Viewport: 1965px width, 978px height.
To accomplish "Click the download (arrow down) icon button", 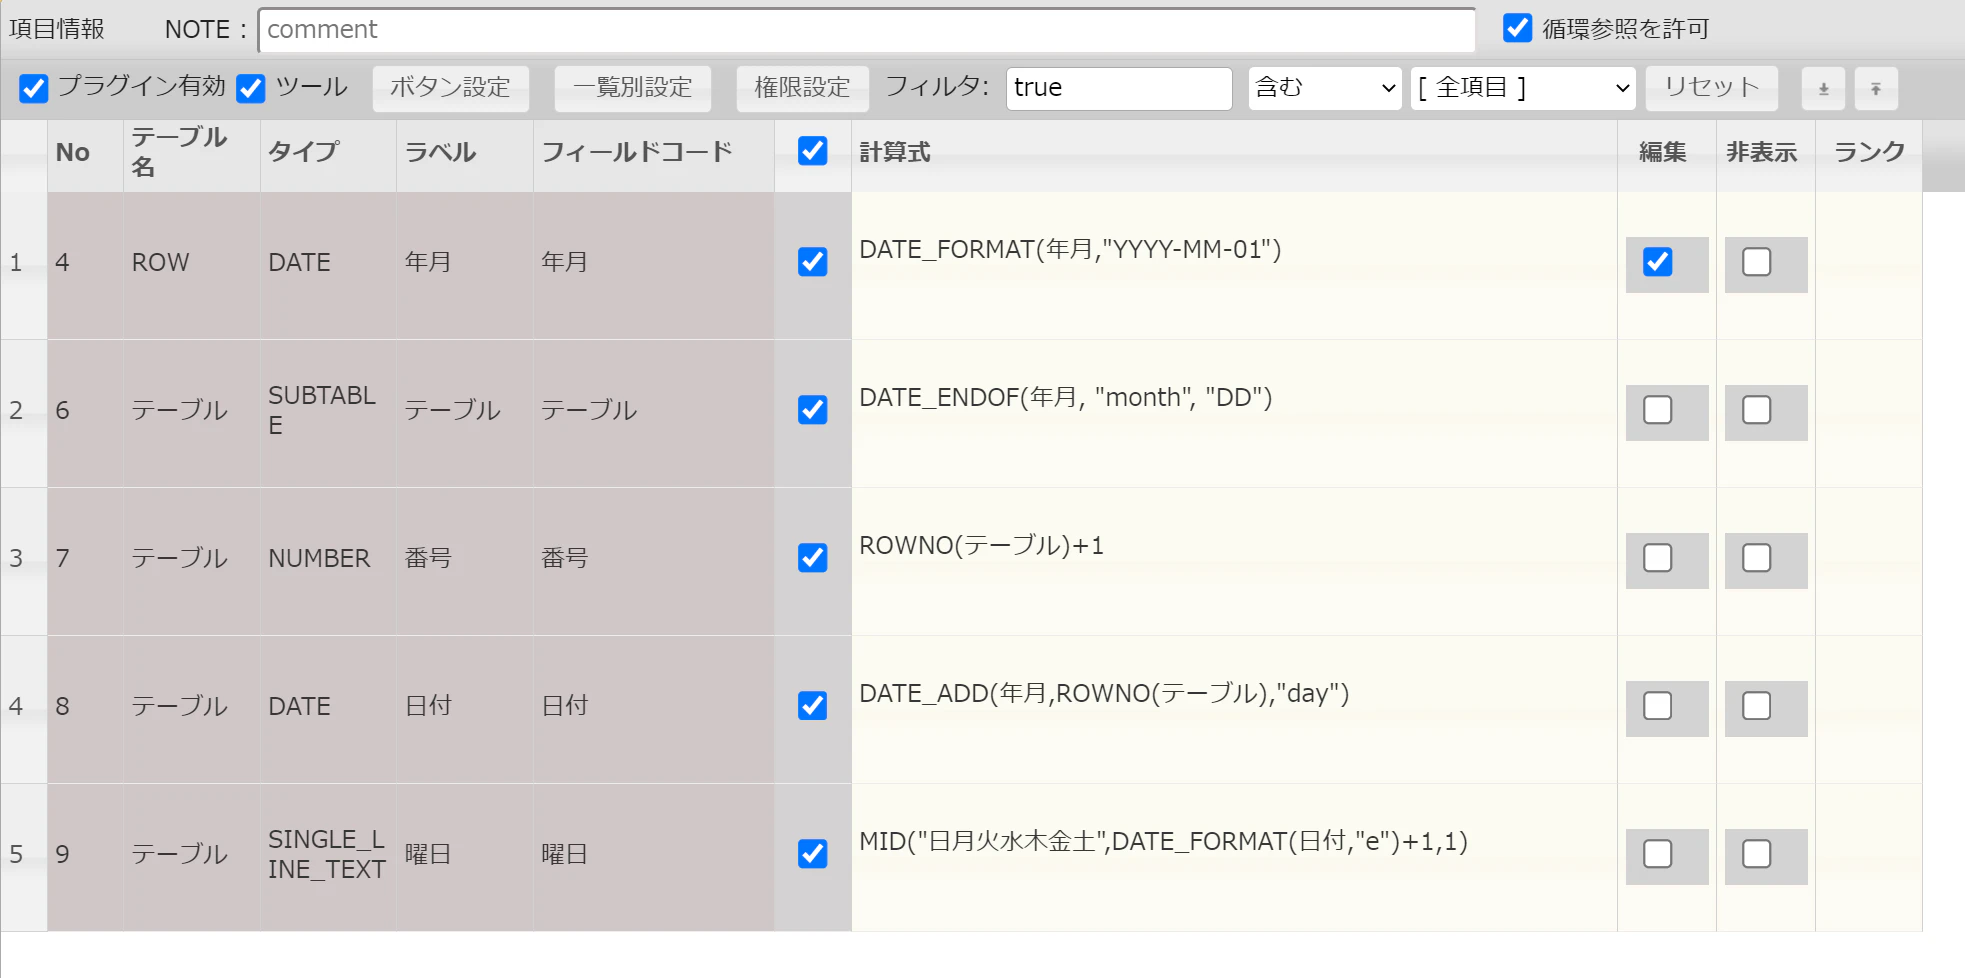I will coord(1823,89).
